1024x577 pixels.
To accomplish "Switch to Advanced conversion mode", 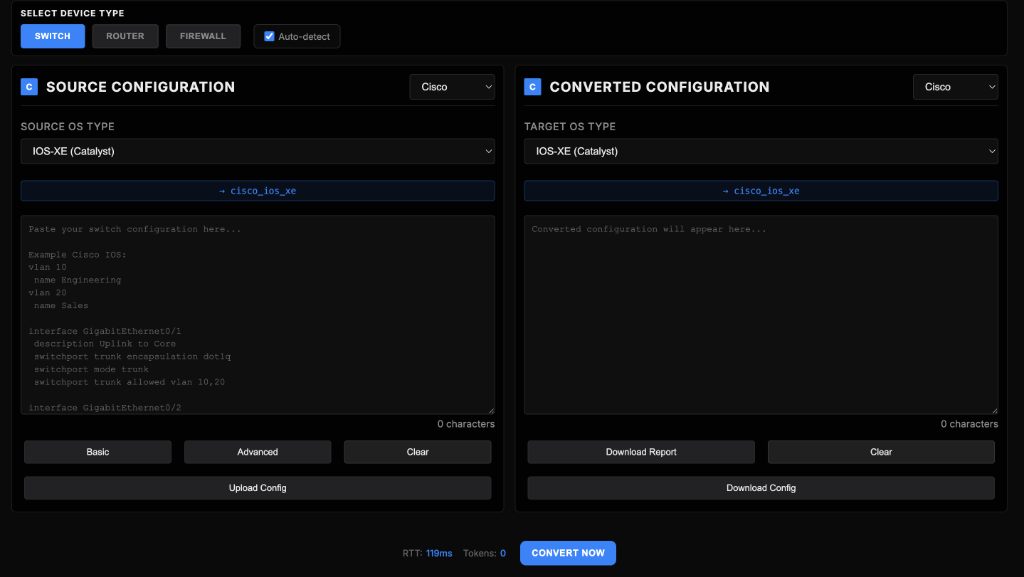I will tap(257, 451).
